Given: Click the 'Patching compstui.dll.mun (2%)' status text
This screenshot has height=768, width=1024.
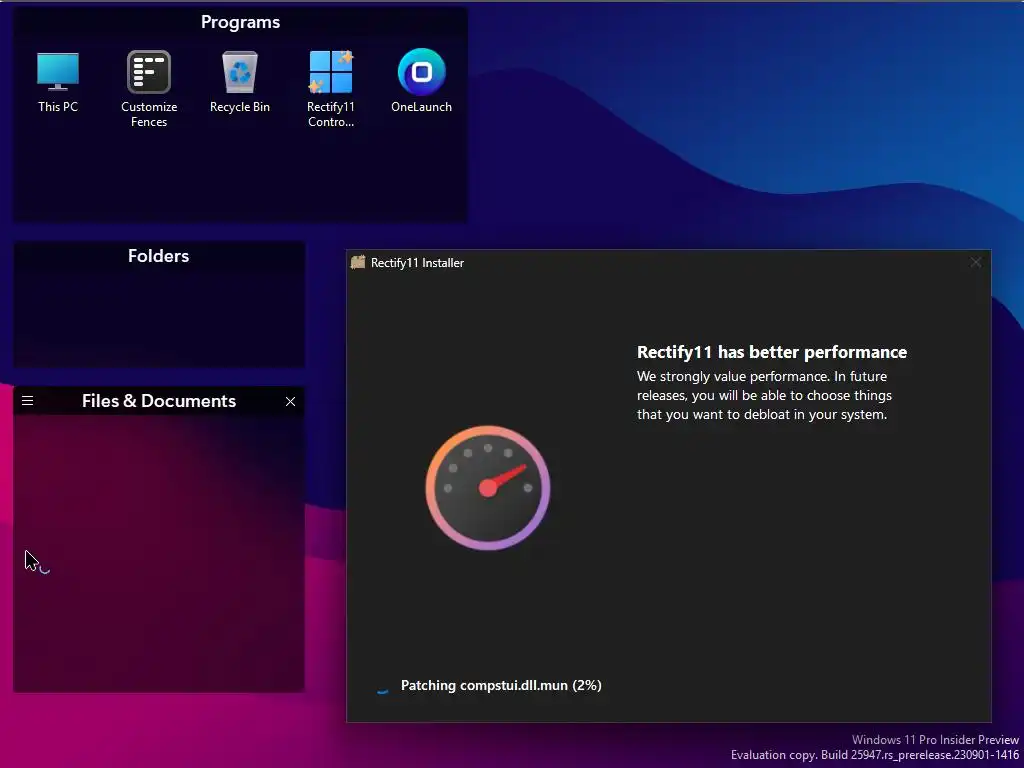Looking at the screenshot, I should (x=501, y=685).
